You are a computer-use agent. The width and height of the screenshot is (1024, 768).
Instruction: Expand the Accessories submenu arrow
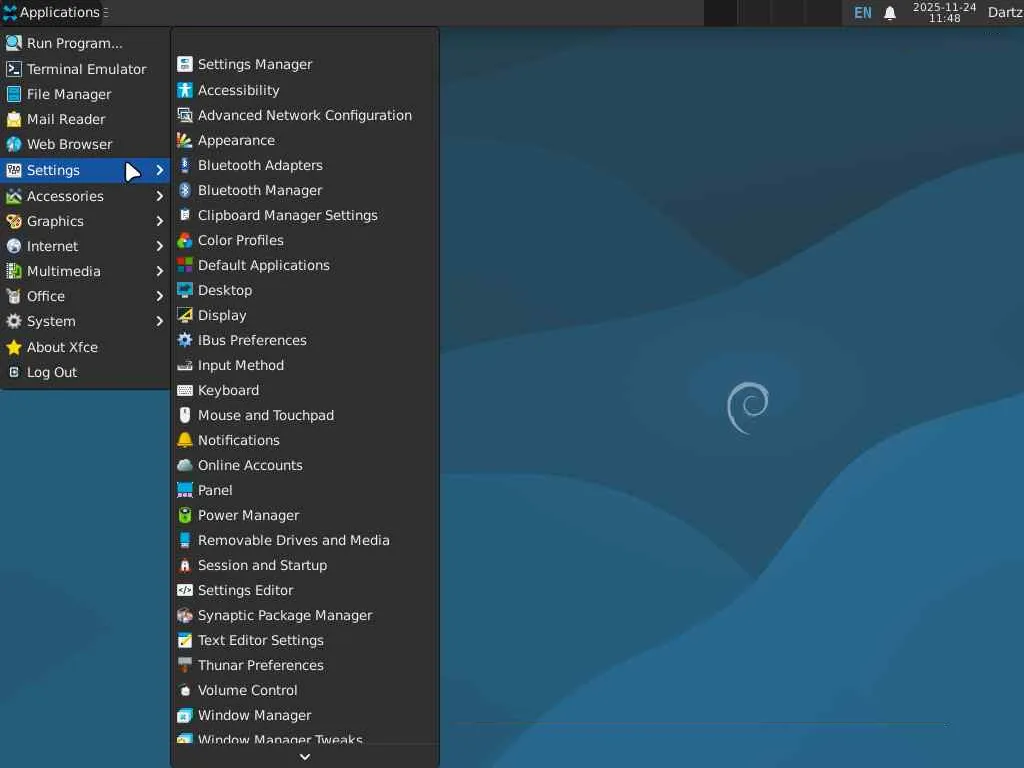[159, 196]
